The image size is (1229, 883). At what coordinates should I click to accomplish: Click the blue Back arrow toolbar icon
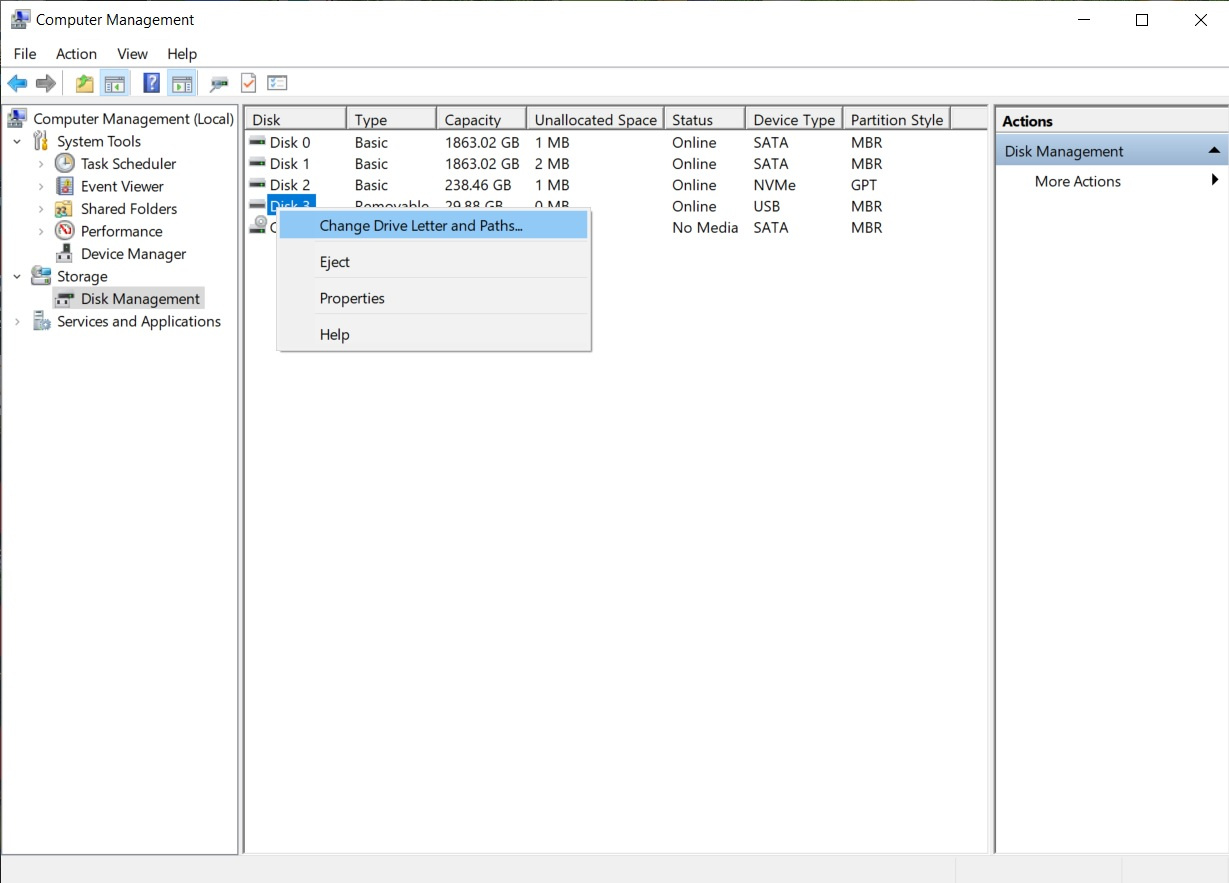(x=17, y=84)
